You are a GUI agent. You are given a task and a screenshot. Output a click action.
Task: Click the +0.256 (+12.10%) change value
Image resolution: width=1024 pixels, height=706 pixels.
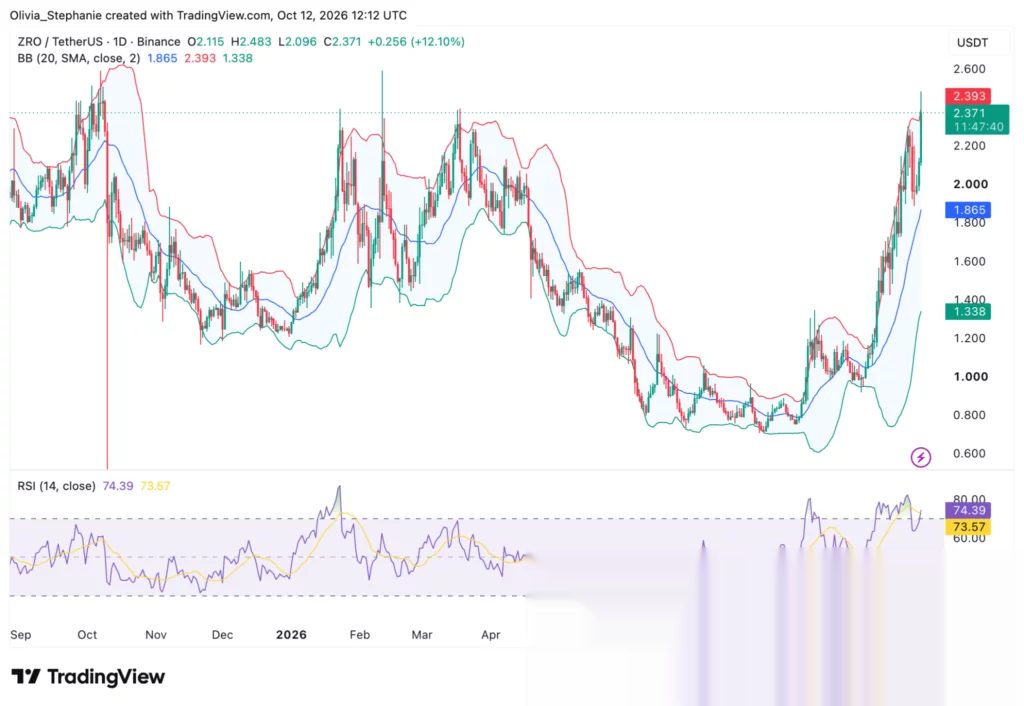coord(416,42)
